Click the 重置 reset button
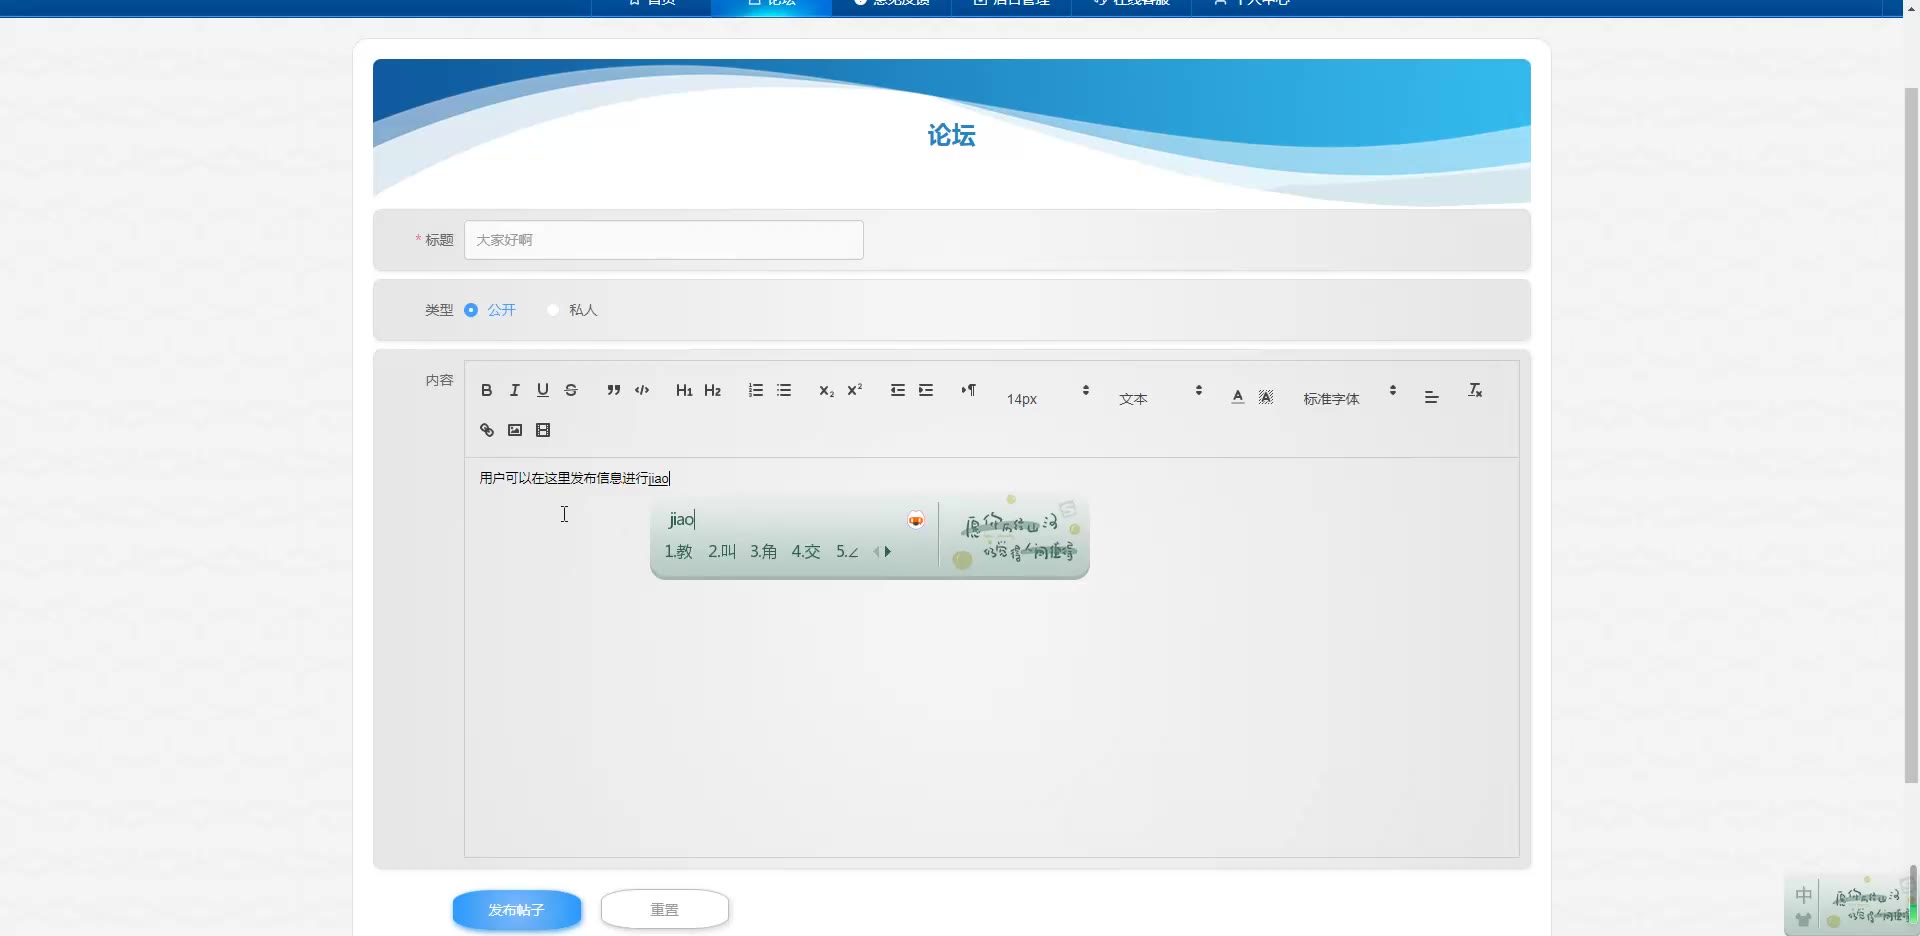The width and height of the screenshot is (1920, 936). click(x=664, y=910)
